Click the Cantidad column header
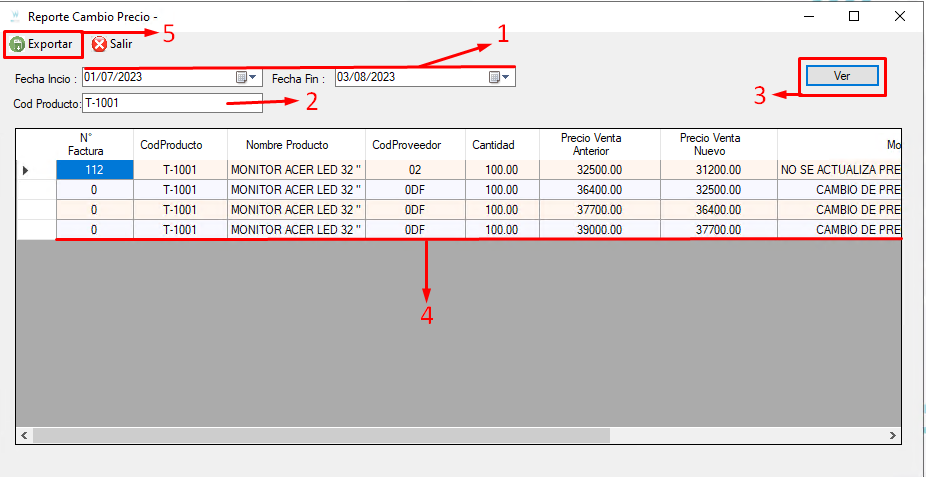 coord(502,145)
